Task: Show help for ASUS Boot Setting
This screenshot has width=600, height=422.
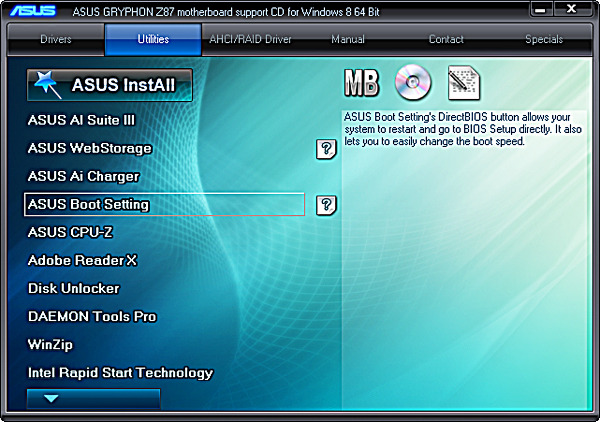Action: pyautogui.click(x=326, y=205)
